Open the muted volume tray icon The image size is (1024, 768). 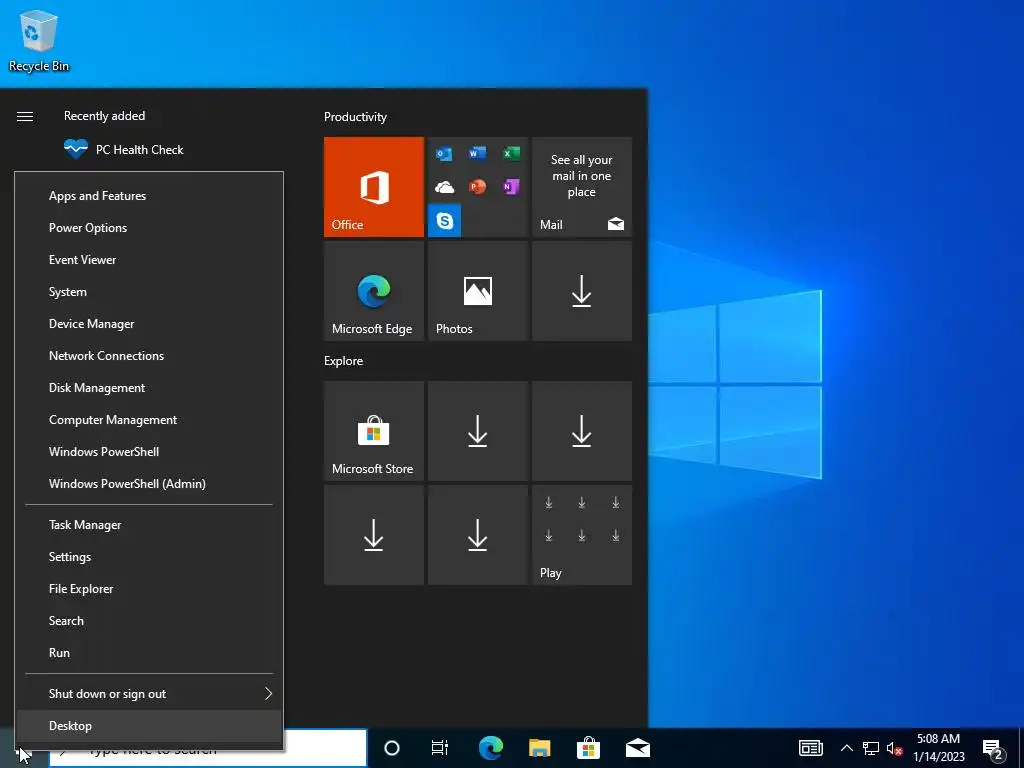pyautogui.click(x=894, y=748)
